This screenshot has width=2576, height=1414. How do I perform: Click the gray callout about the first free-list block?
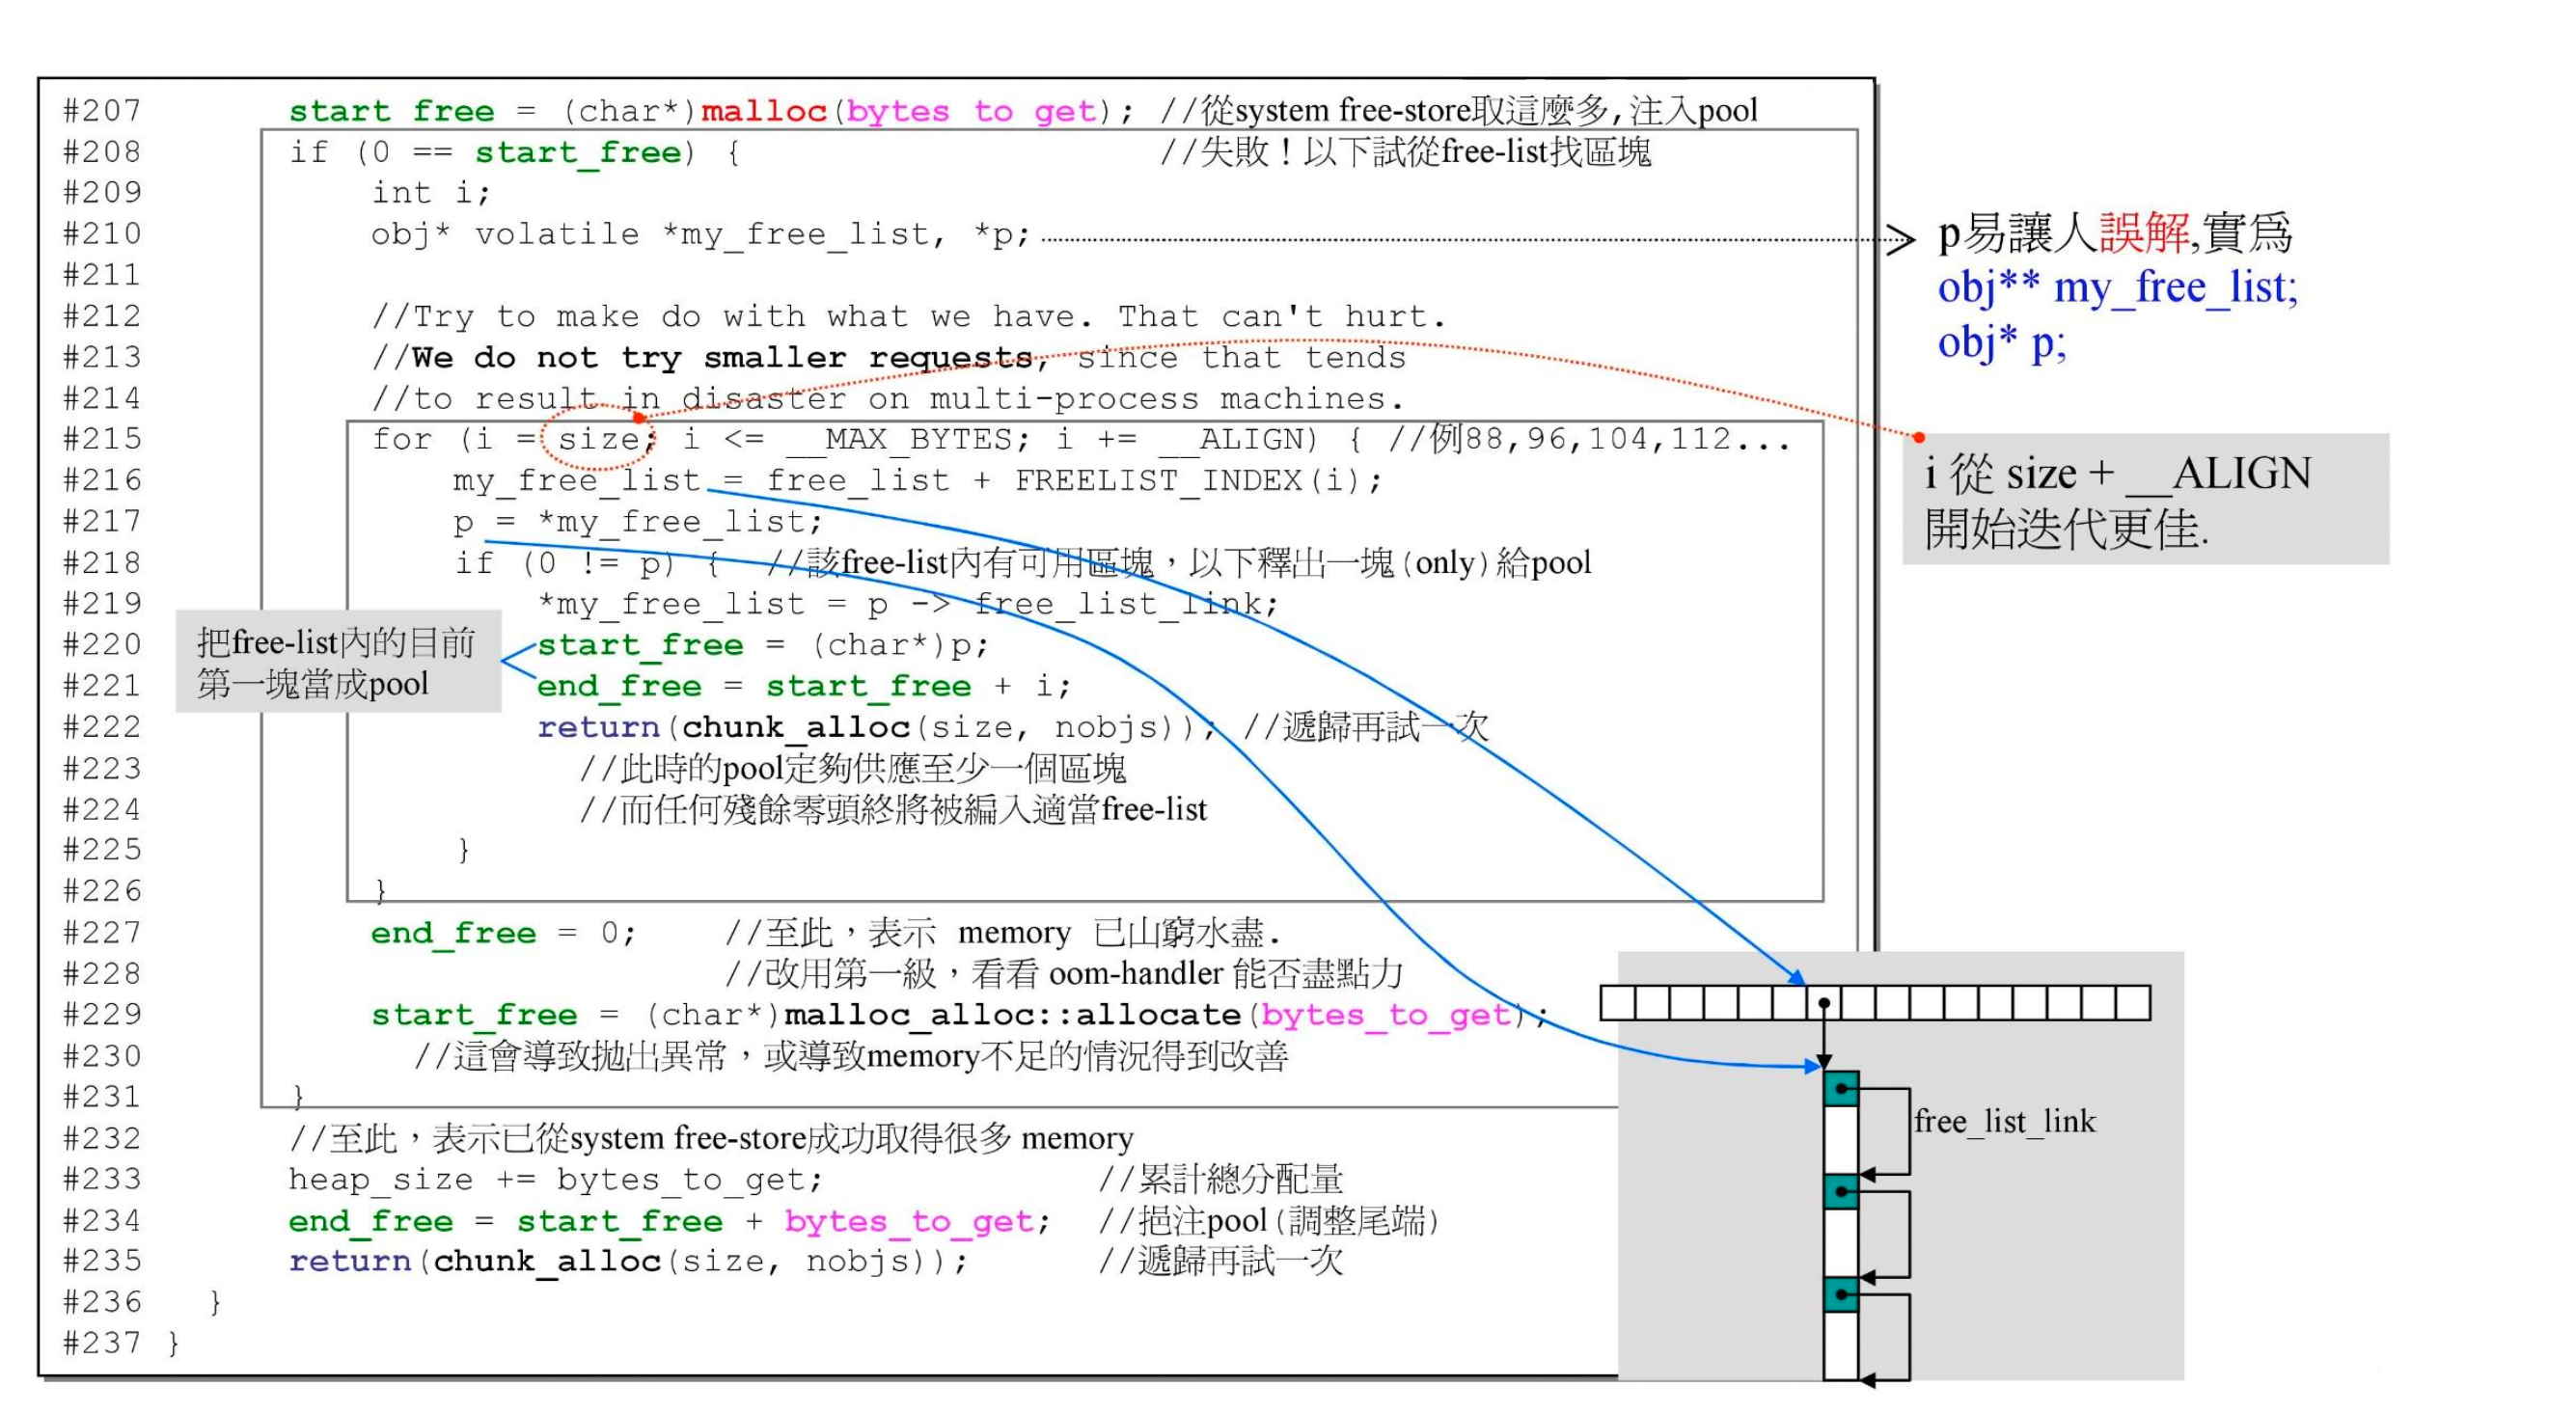point(337,662)
